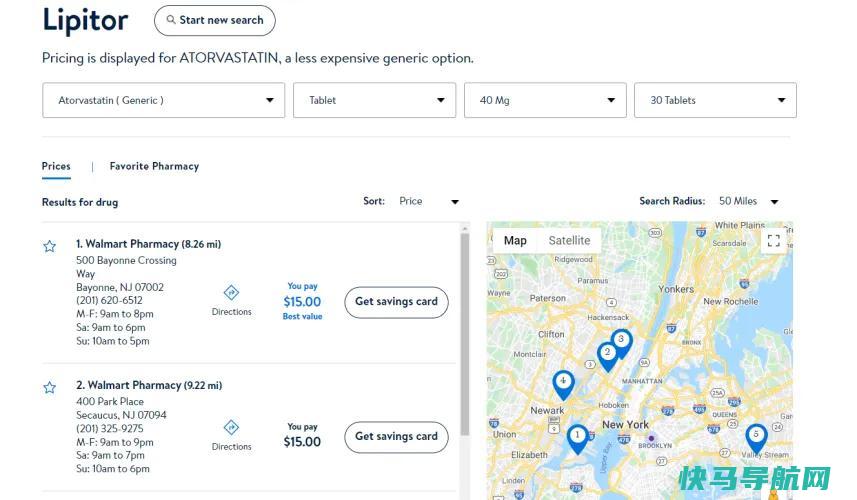
Task: Get savings card for Bayonne Walmart Pharmacy
Action: click(x=396, y=302)
